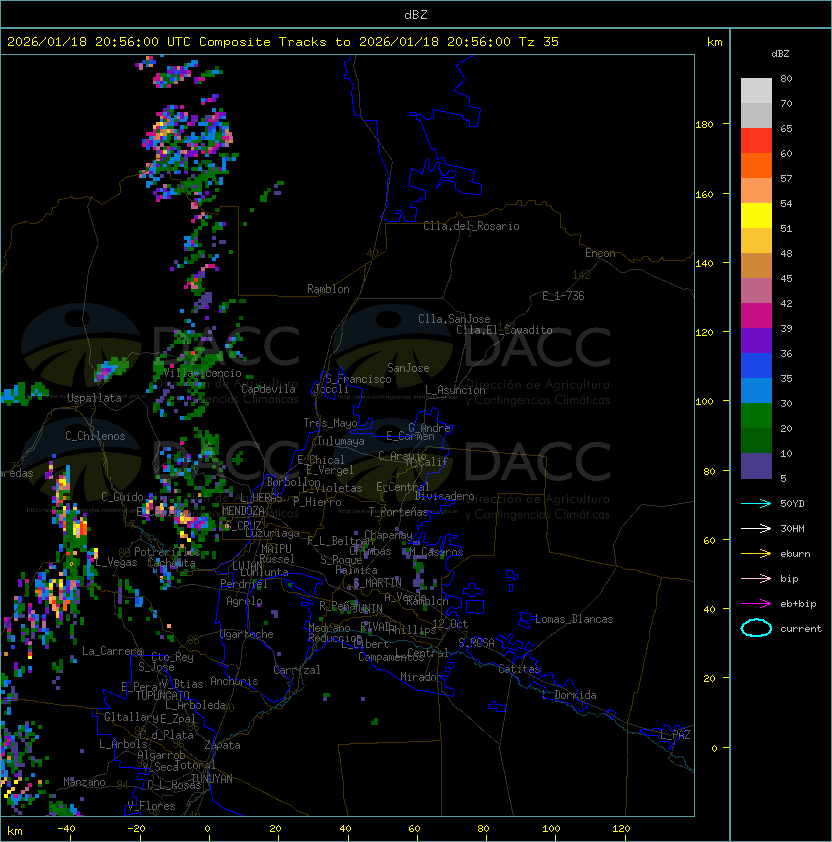Pick the purple swatch below the 39 label
The width and height of the screenshot is (832, 842).
click(x=756, y=340)
